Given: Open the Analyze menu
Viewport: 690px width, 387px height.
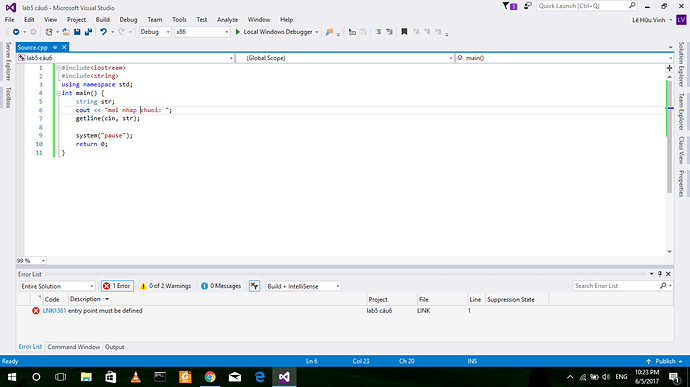Looking at the screenshot, I should tap(227, 20).
